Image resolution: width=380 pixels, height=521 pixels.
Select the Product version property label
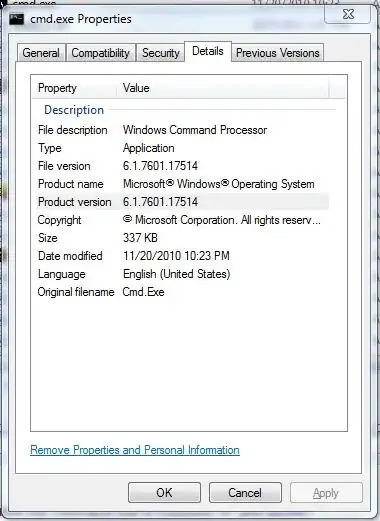pyautogui.click(x=75, y=202)
